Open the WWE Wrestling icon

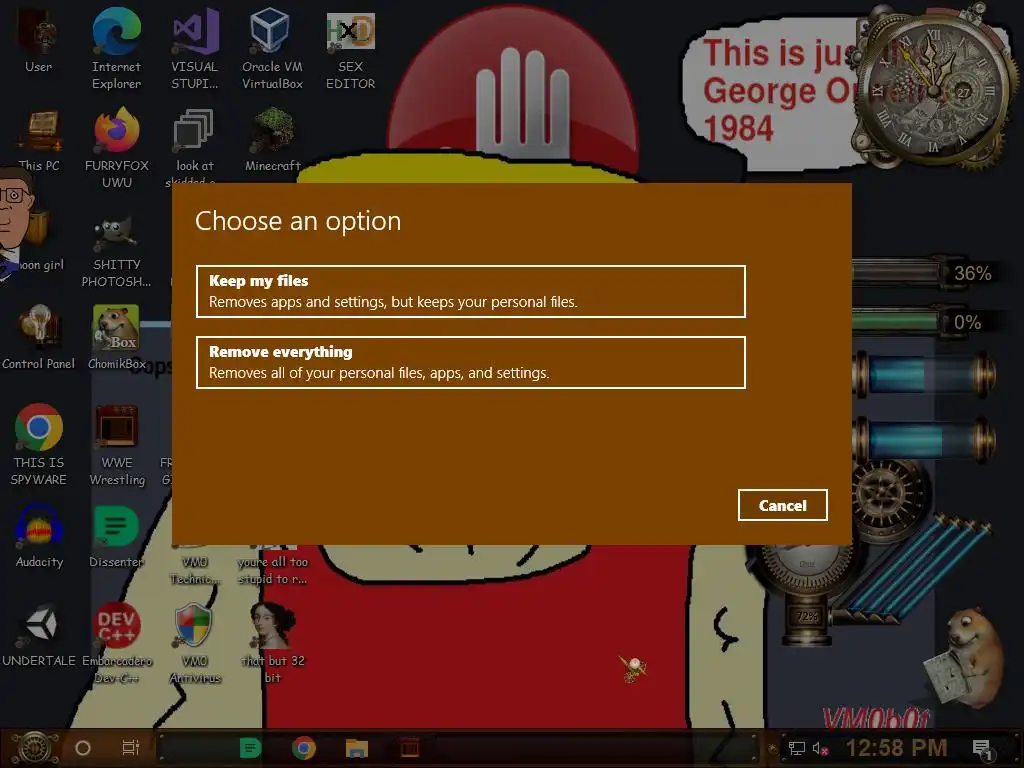pyautogui.click(x=117, y=445)
